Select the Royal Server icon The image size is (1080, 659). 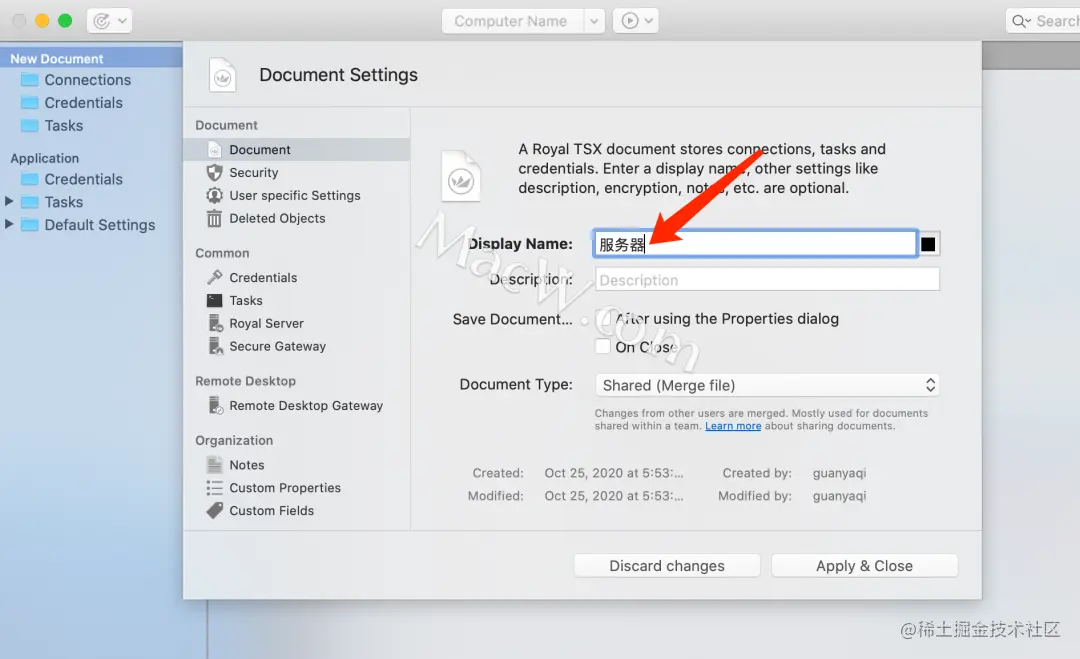[x=216, y=323]
